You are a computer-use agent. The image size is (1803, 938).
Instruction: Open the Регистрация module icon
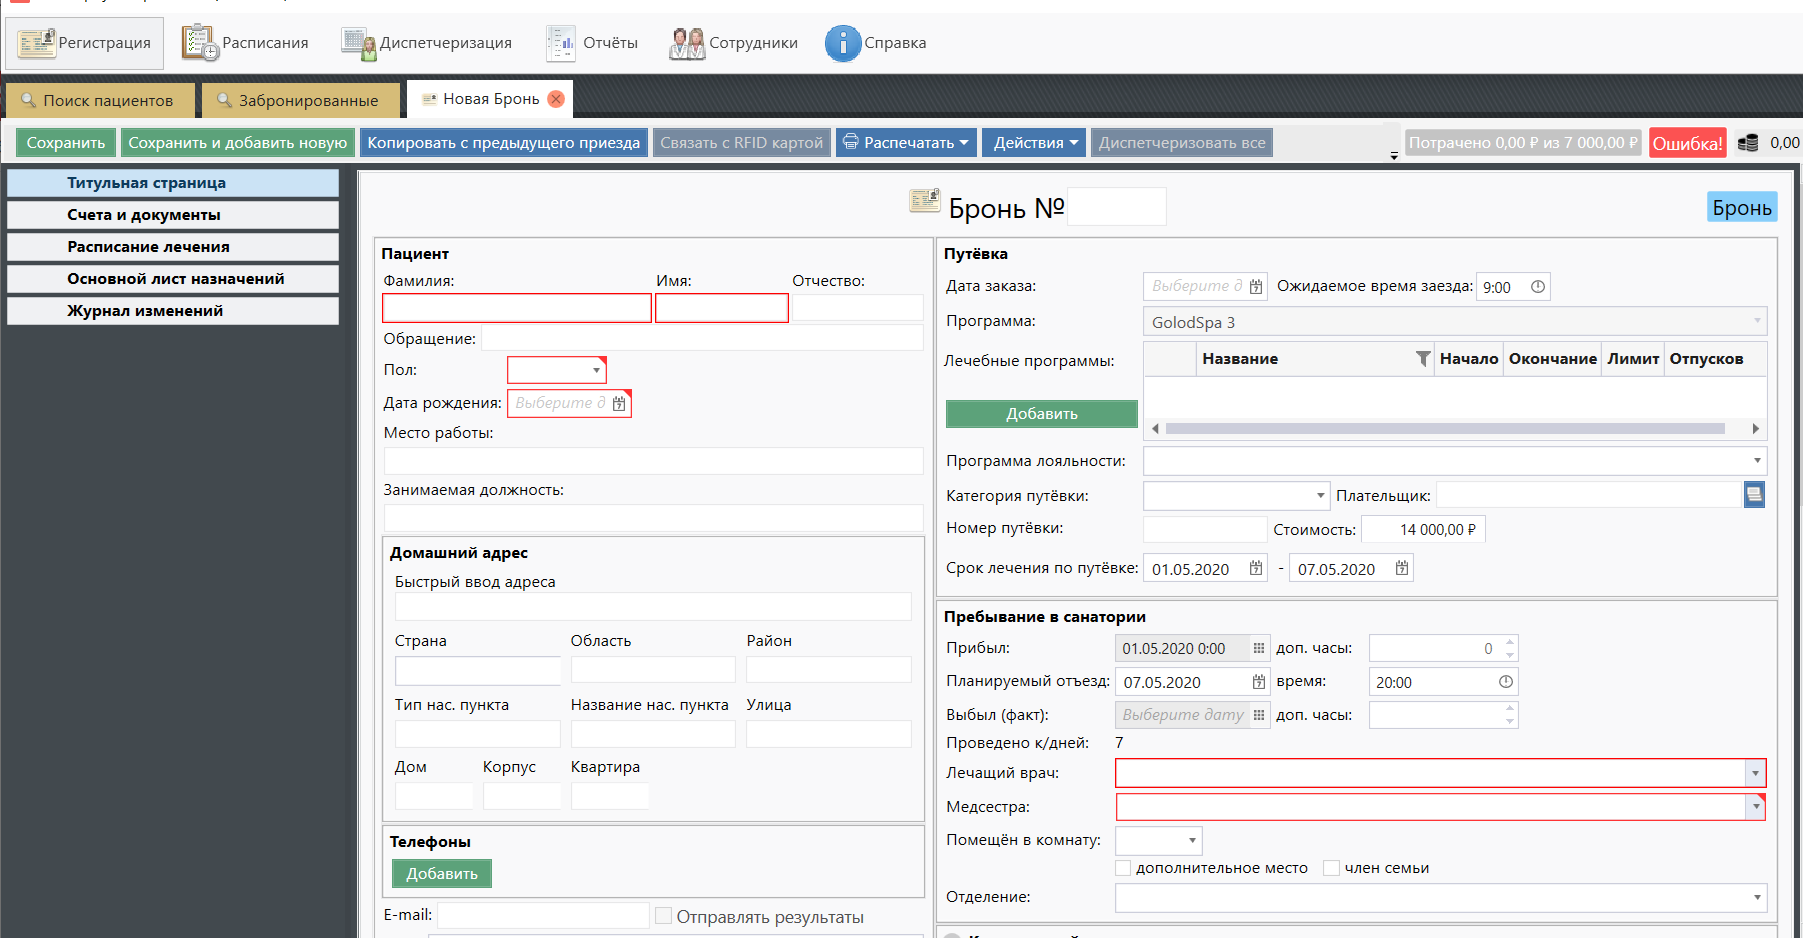(x=36, y=43)
